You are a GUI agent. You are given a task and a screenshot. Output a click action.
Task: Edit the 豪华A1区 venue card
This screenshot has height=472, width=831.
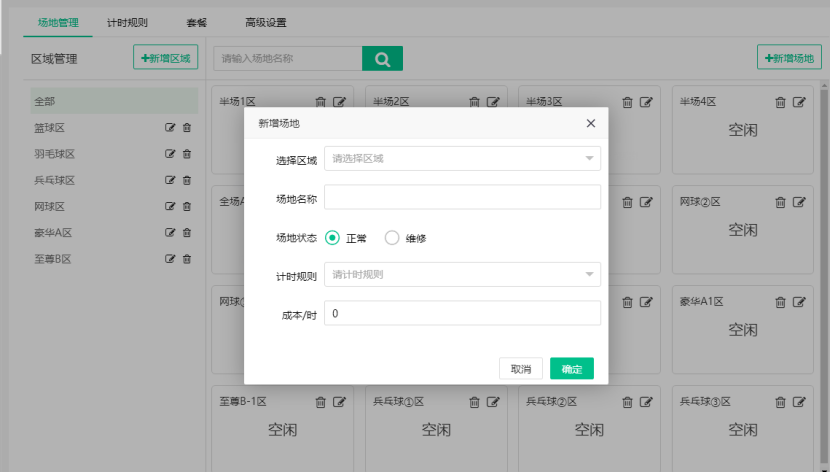(x=799, y=302)
